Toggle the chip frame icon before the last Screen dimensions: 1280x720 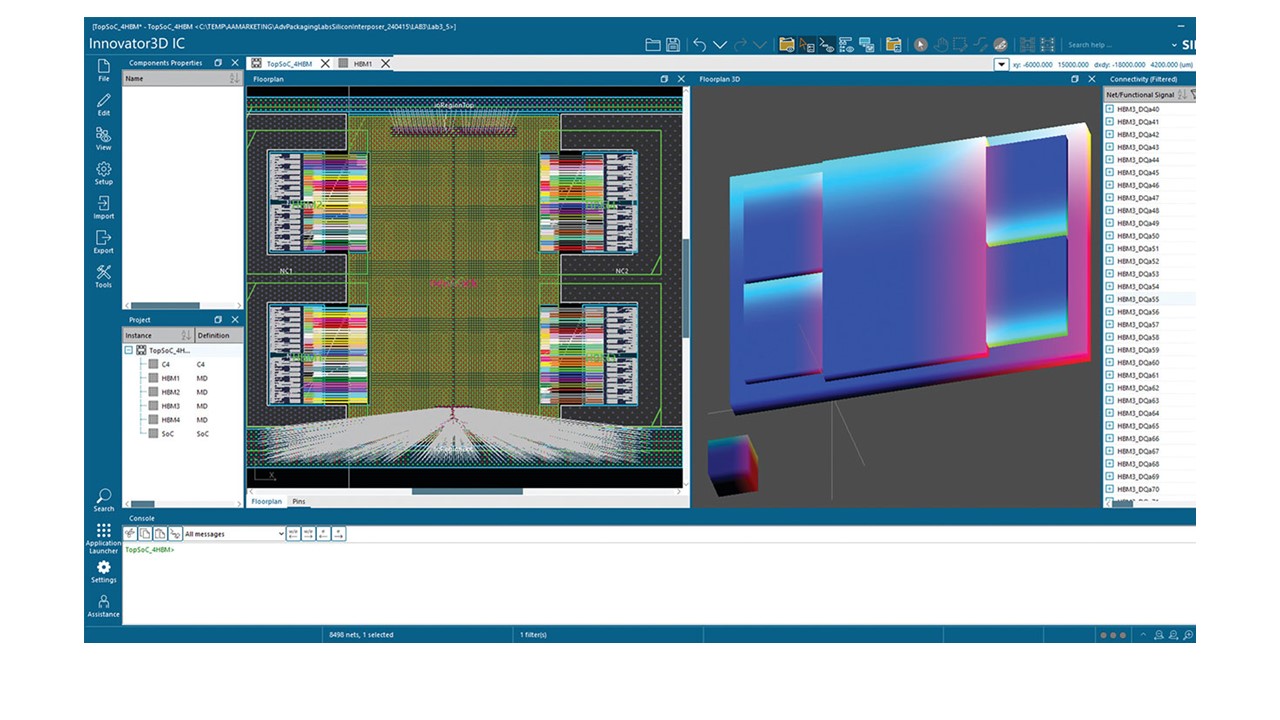click(x=1026, y=45)
